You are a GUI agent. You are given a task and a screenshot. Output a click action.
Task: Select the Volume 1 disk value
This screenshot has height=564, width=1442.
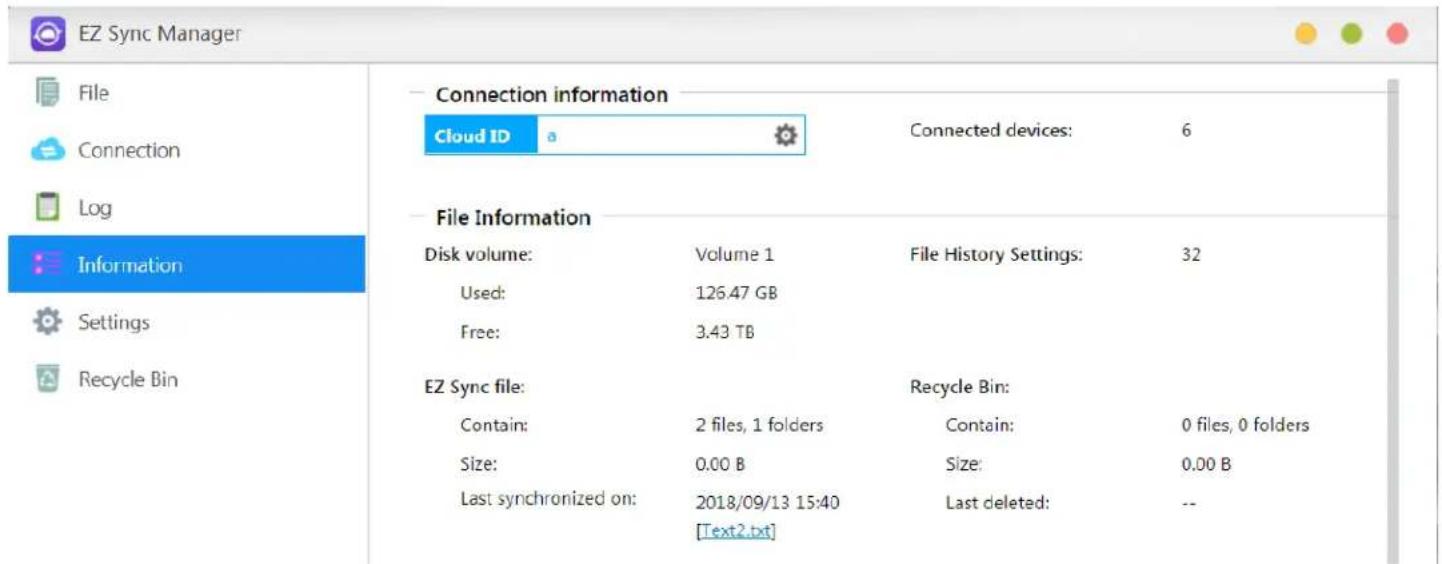(x=734, y=255)
